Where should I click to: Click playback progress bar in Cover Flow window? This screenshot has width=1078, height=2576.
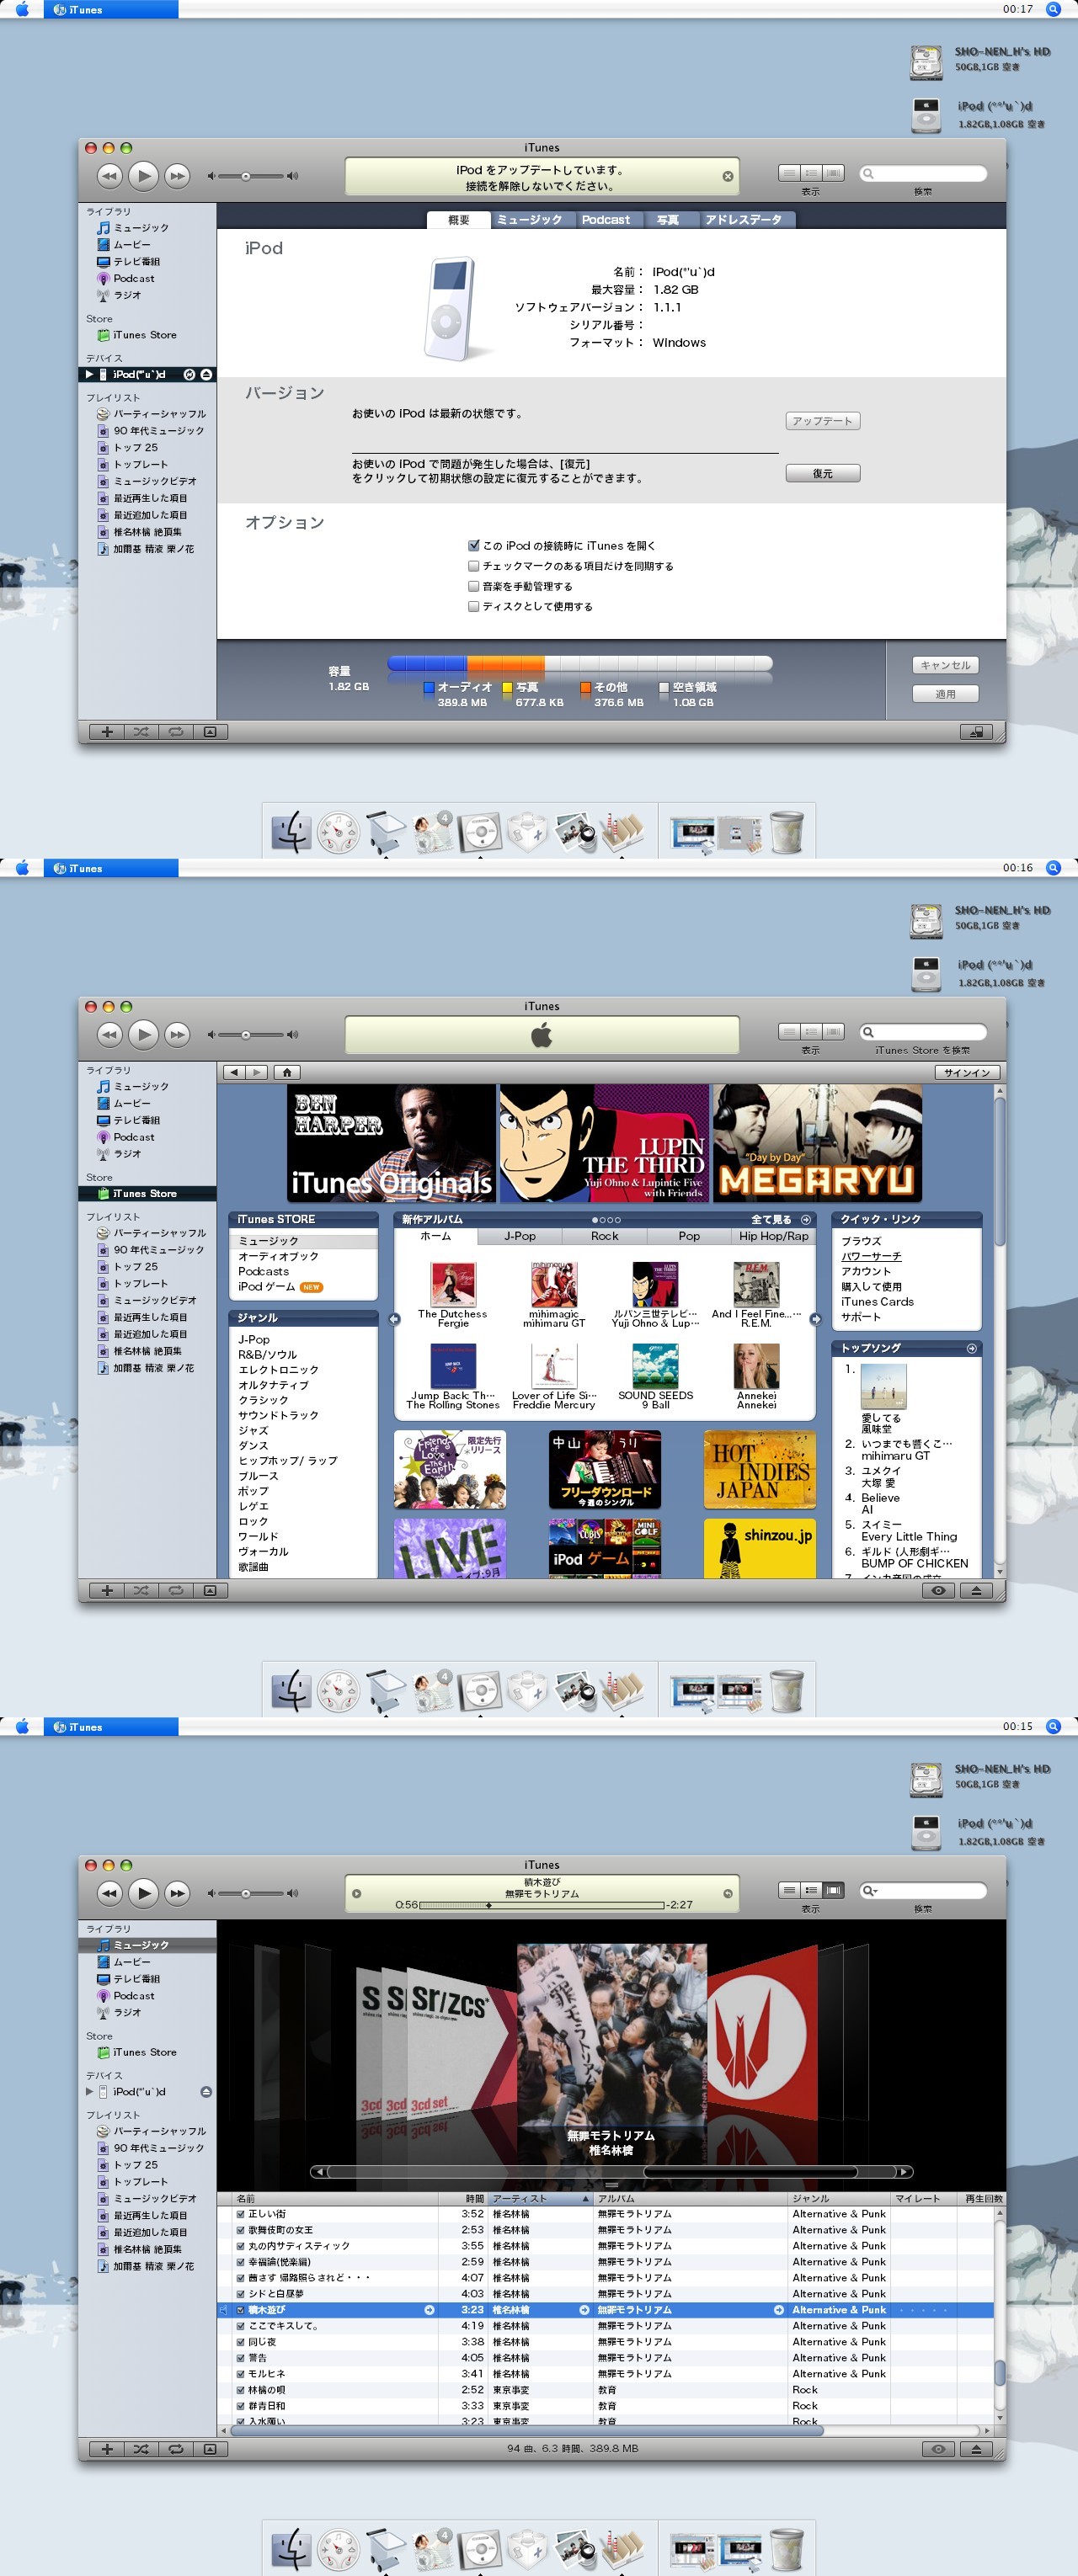click(x=542, y=1906)
